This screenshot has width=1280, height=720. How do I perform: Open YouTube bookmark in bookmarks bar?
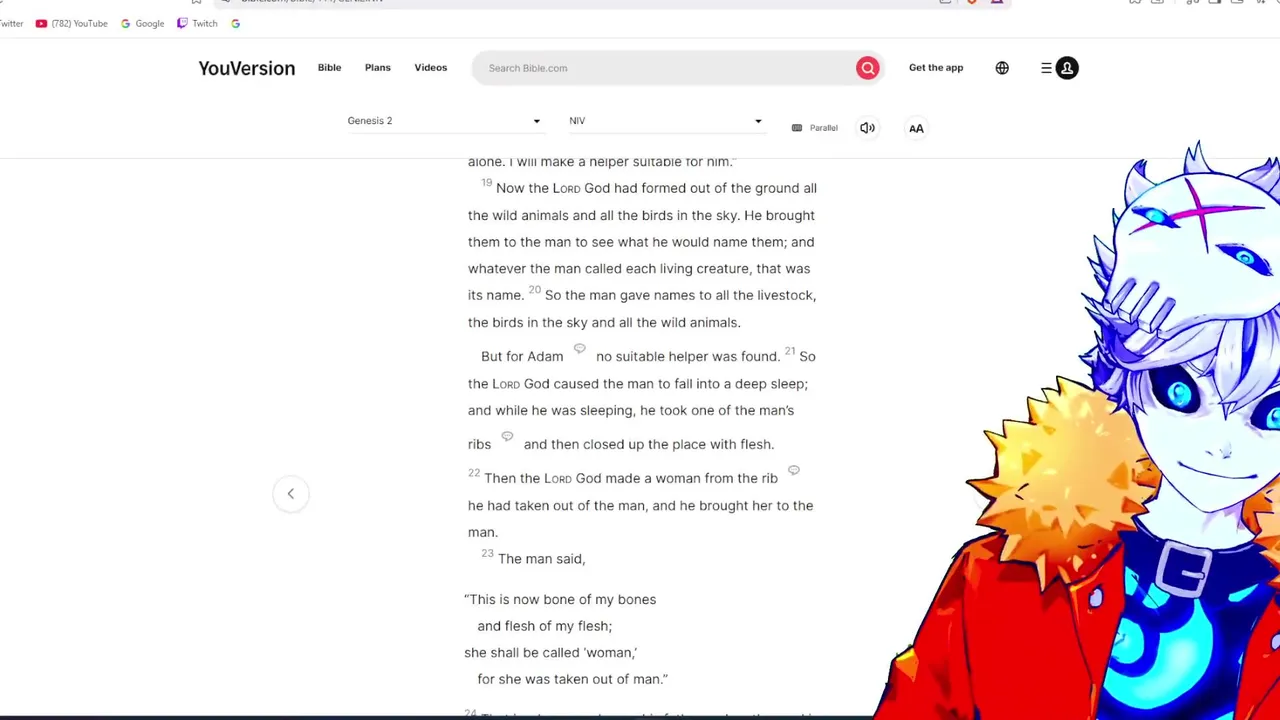pyautogui.click(x=71, y=23)
